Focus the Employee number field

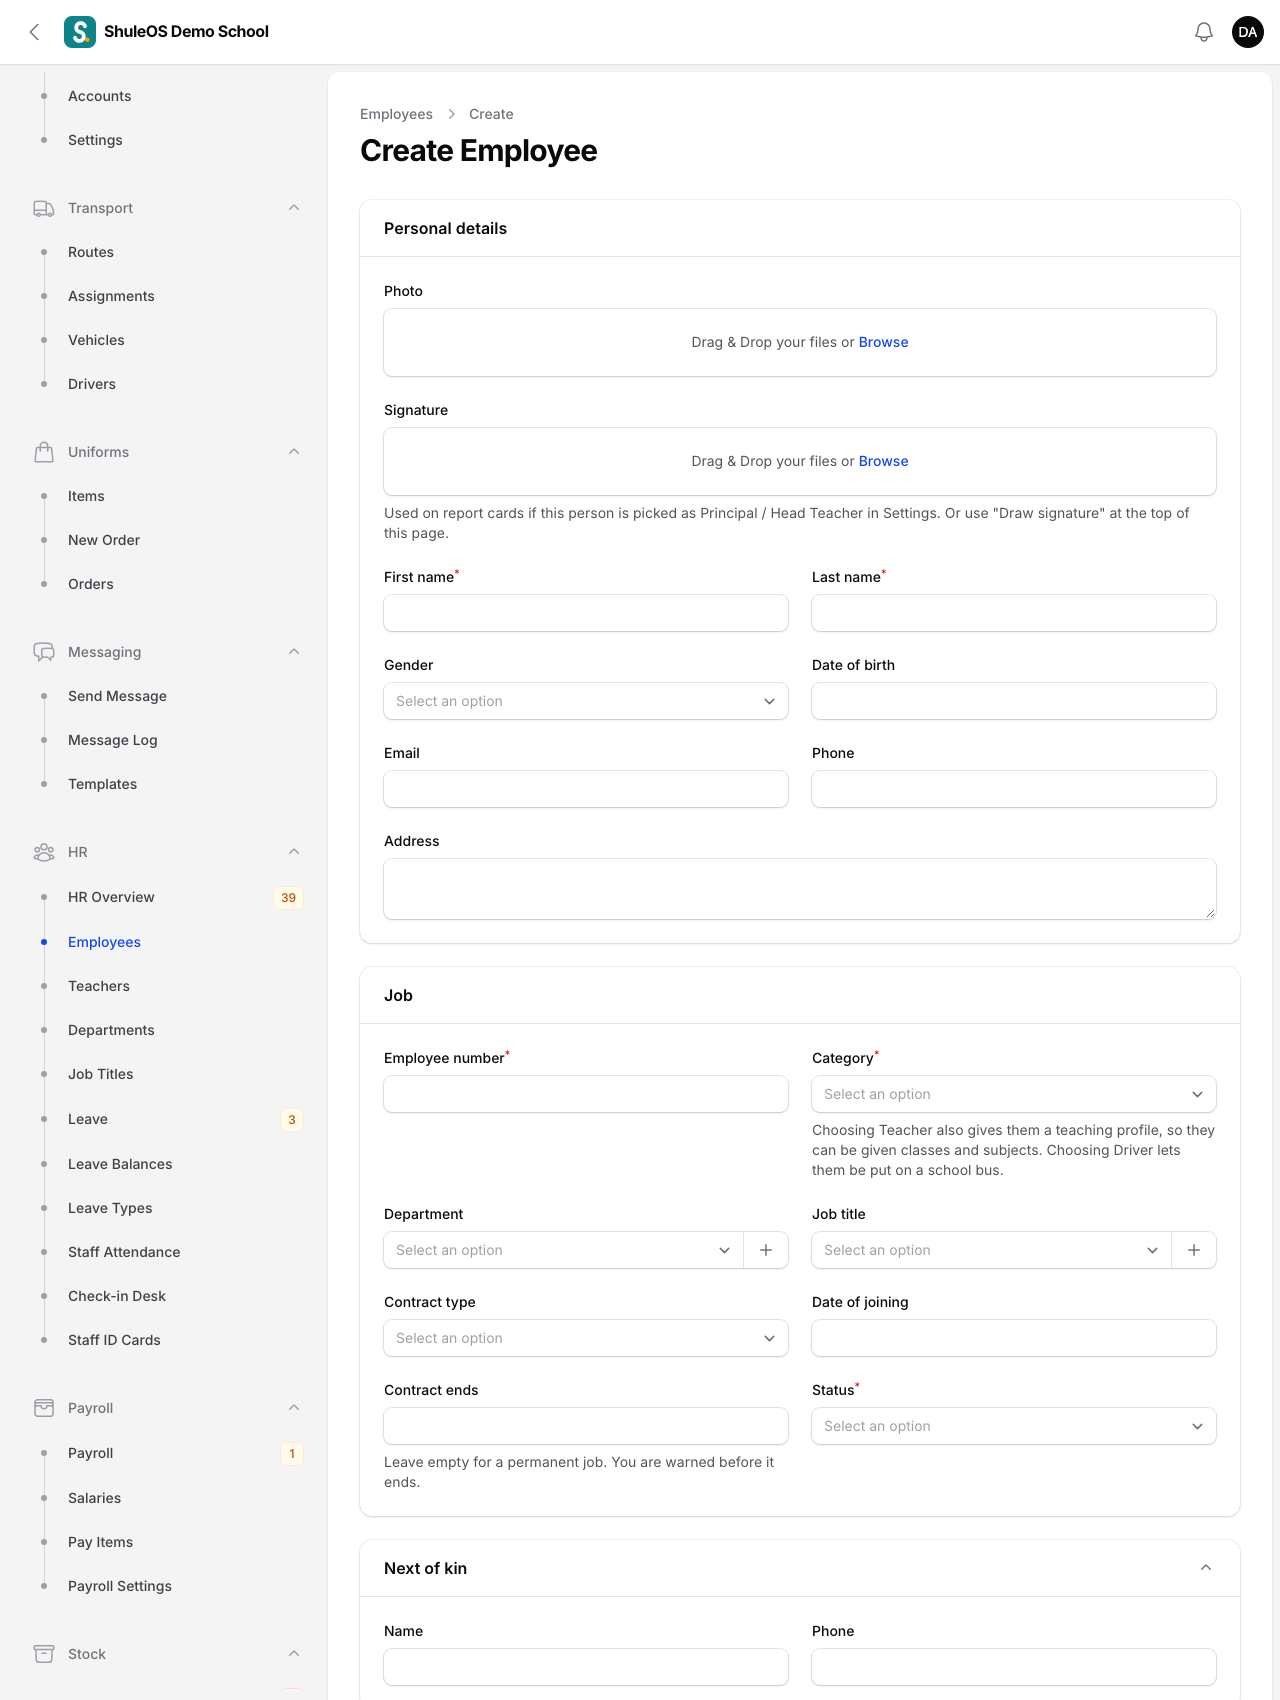(586, 1094)
